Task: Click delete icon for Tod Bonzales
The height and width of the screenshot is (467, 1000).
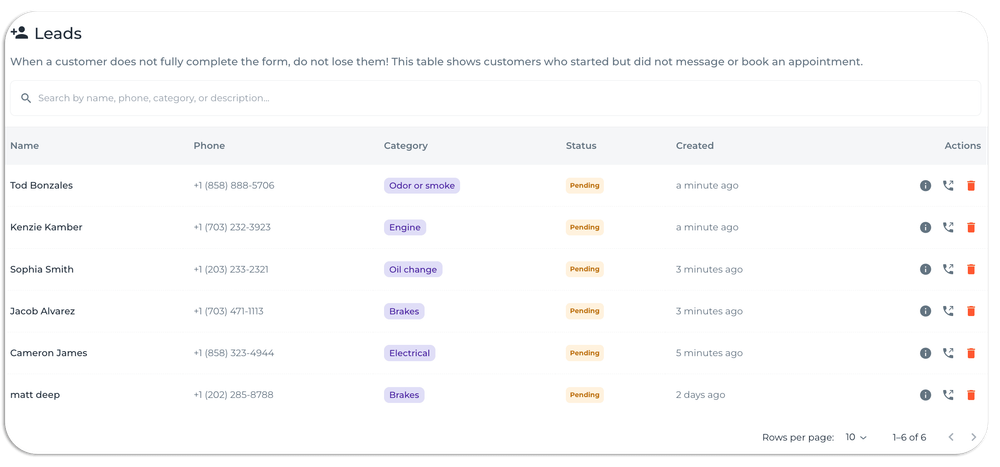Action: click(x=970, y=186)
